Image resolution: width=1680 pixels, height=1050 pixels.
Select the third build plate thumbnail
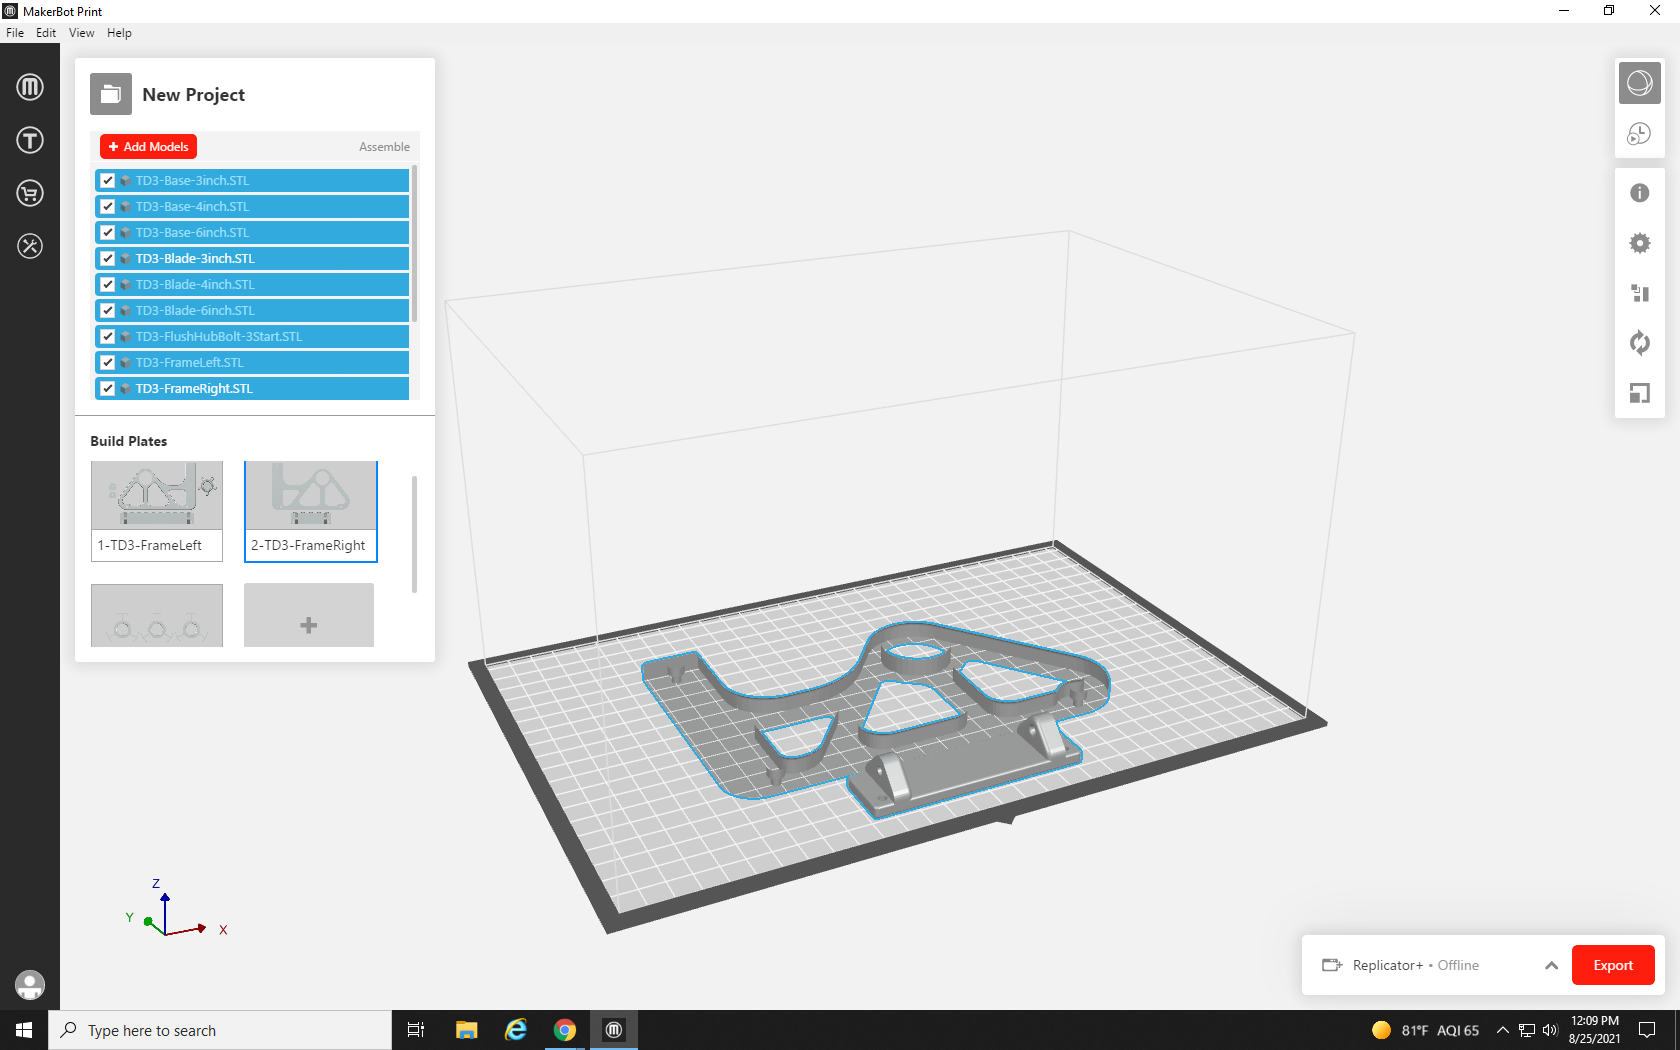click(157, 615)
